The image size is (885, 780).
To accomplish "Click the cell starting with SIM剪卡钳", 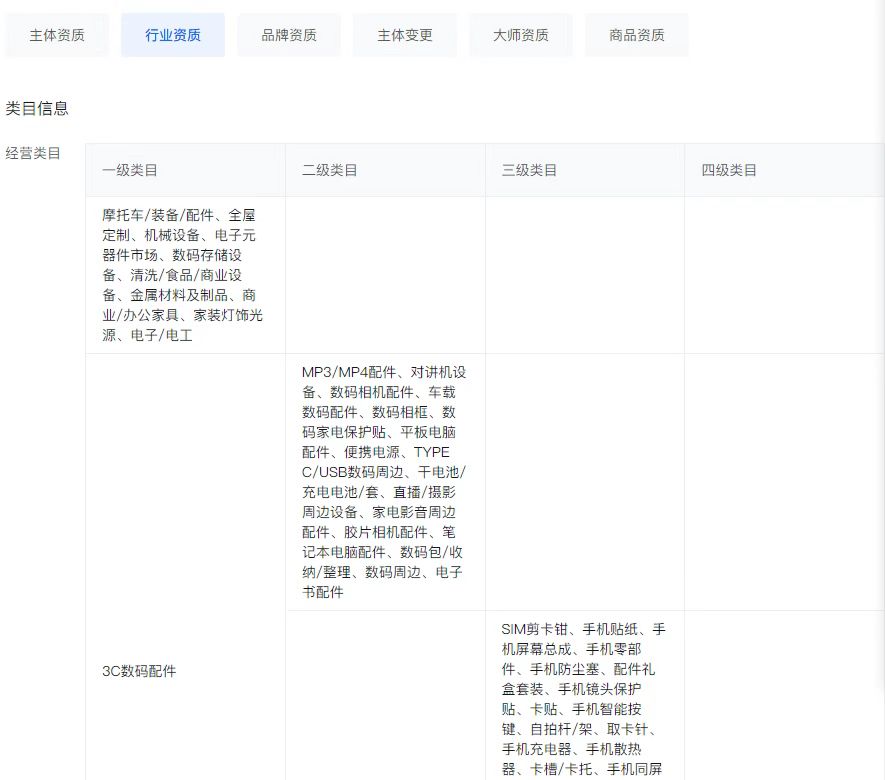I will [584, 699].
